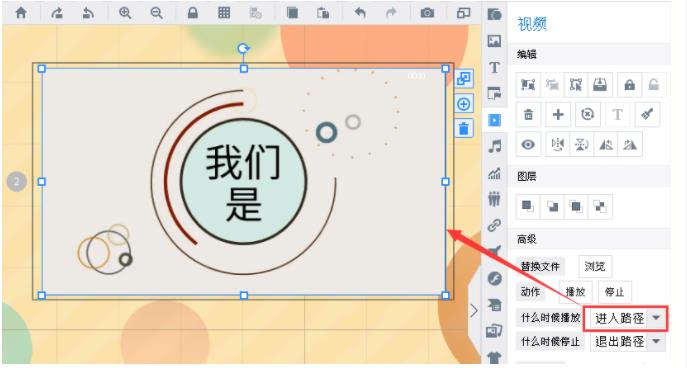The width and height of the screenshot is (687, 368).
Task: Paste from clipboard in top toolbar
Action: [323, 13]
